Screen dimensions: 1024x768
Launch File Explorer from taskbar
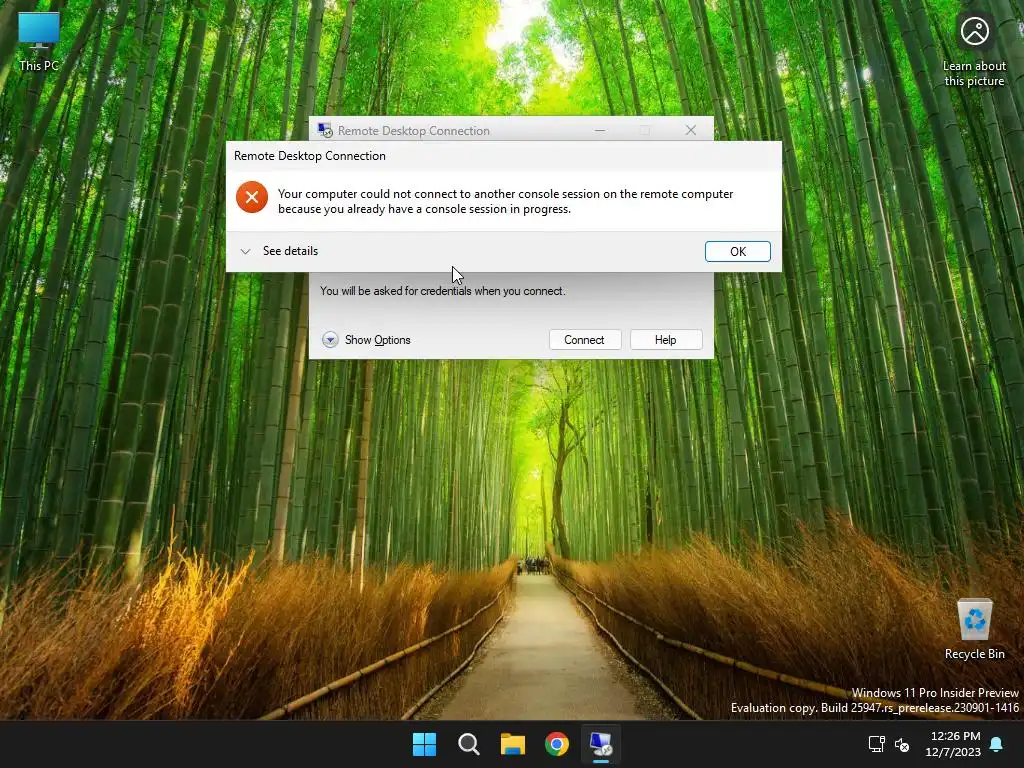(x=513, y=744)
